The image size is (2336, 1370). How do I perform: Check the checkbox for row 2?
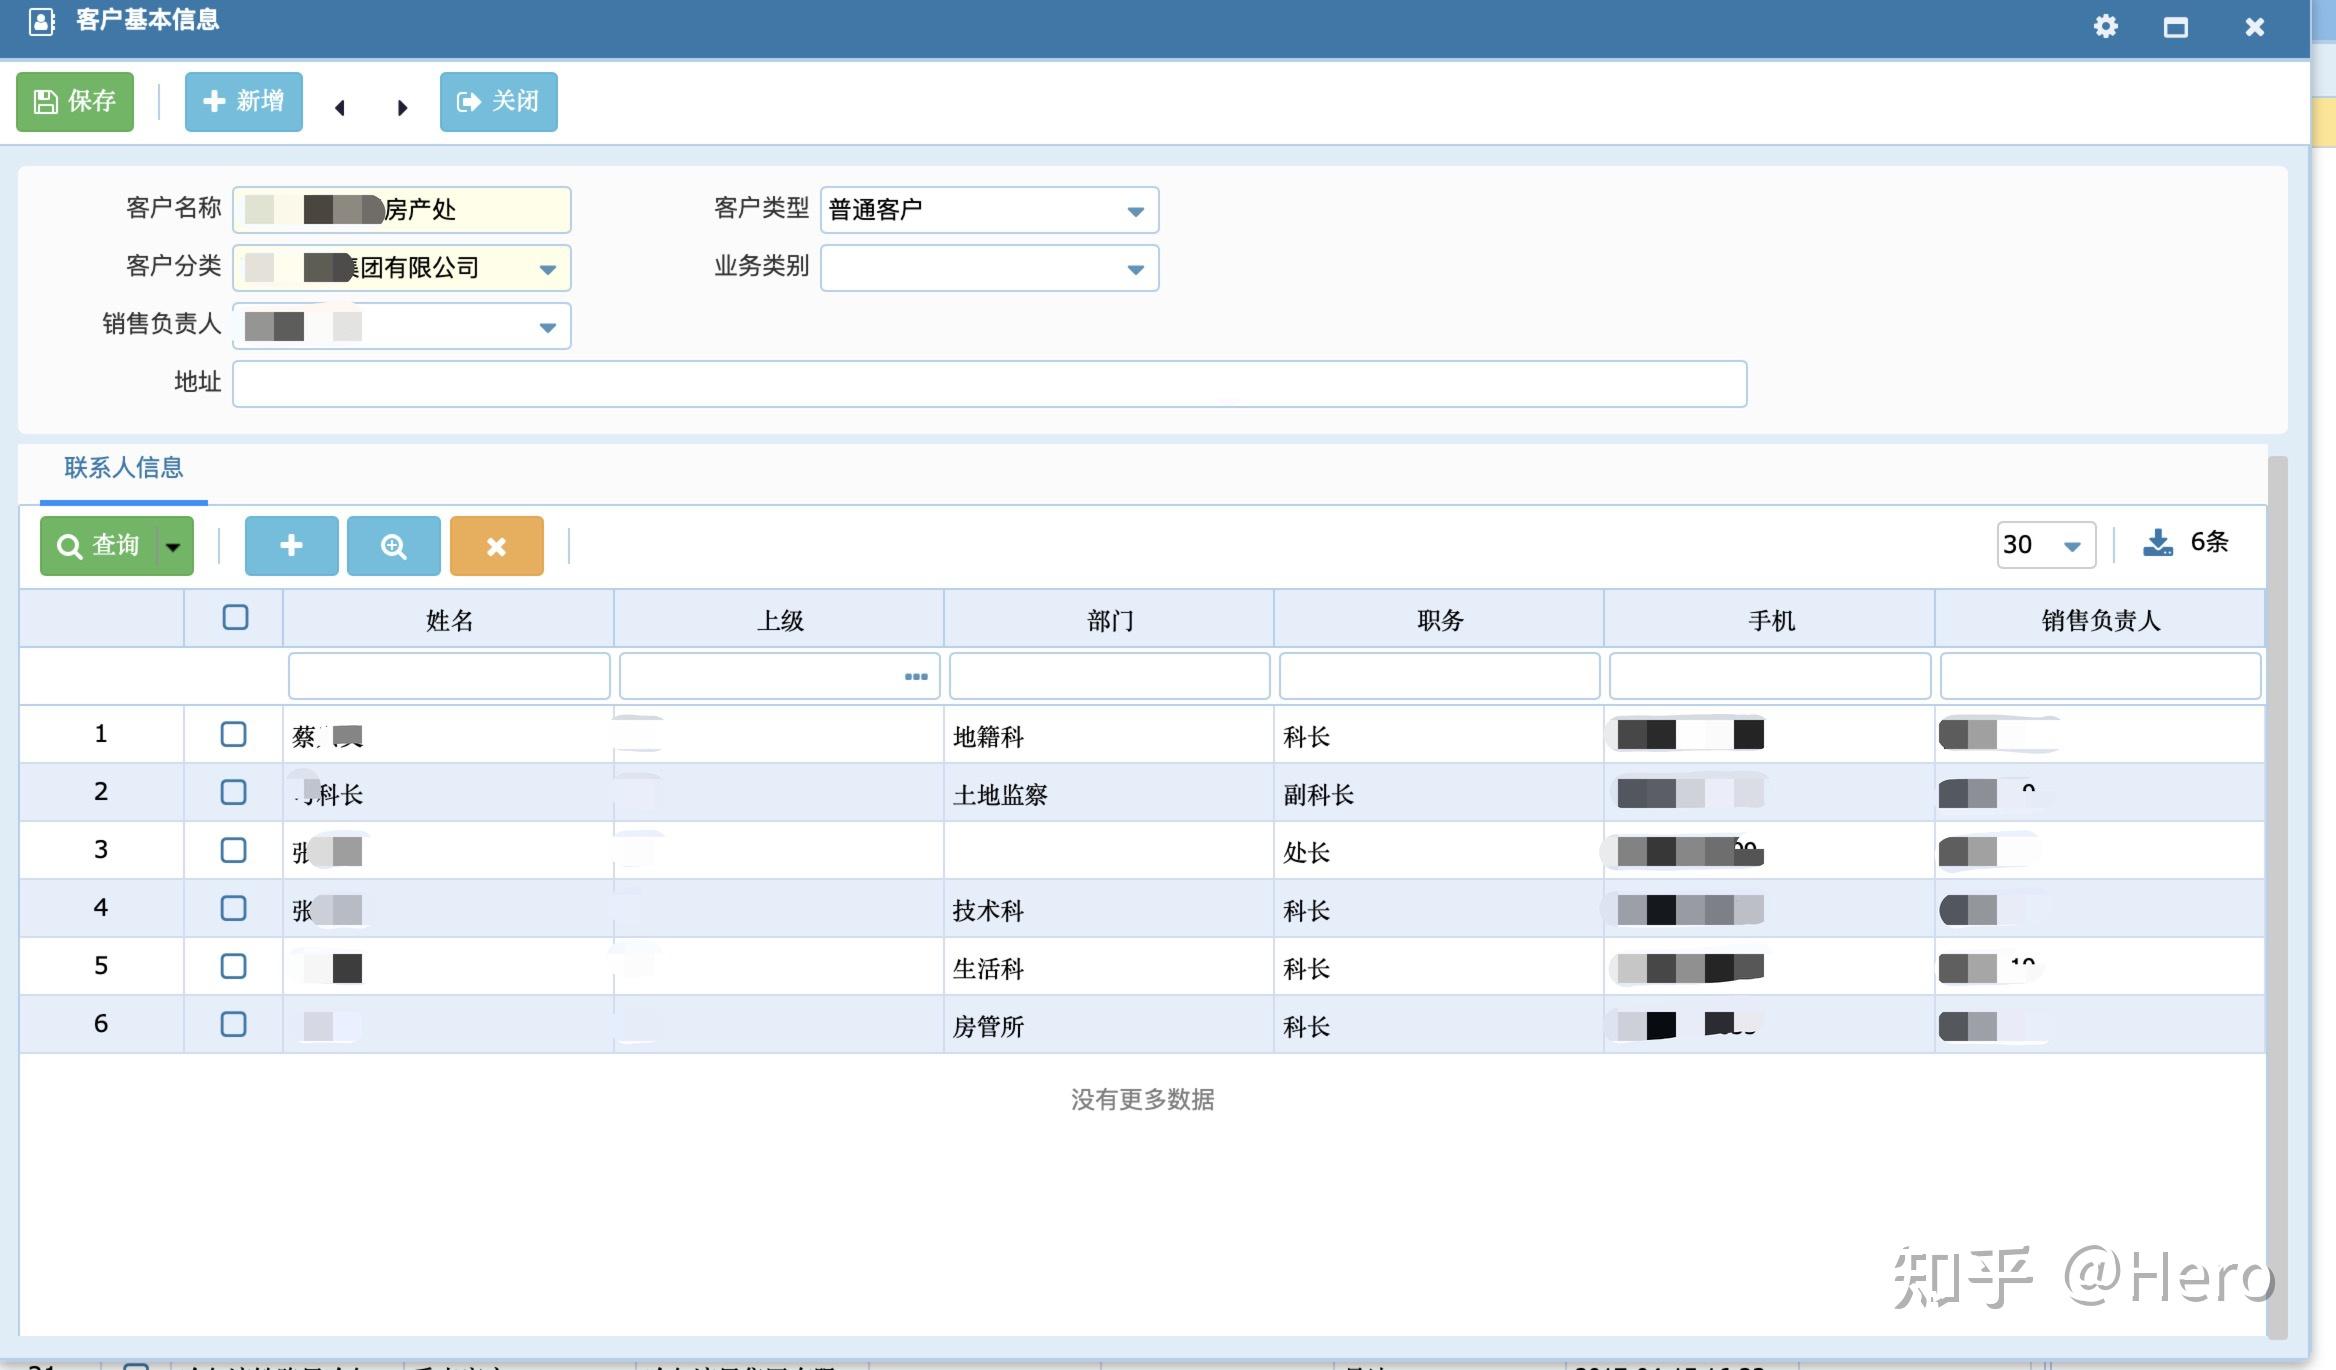[x=233, y=792]
